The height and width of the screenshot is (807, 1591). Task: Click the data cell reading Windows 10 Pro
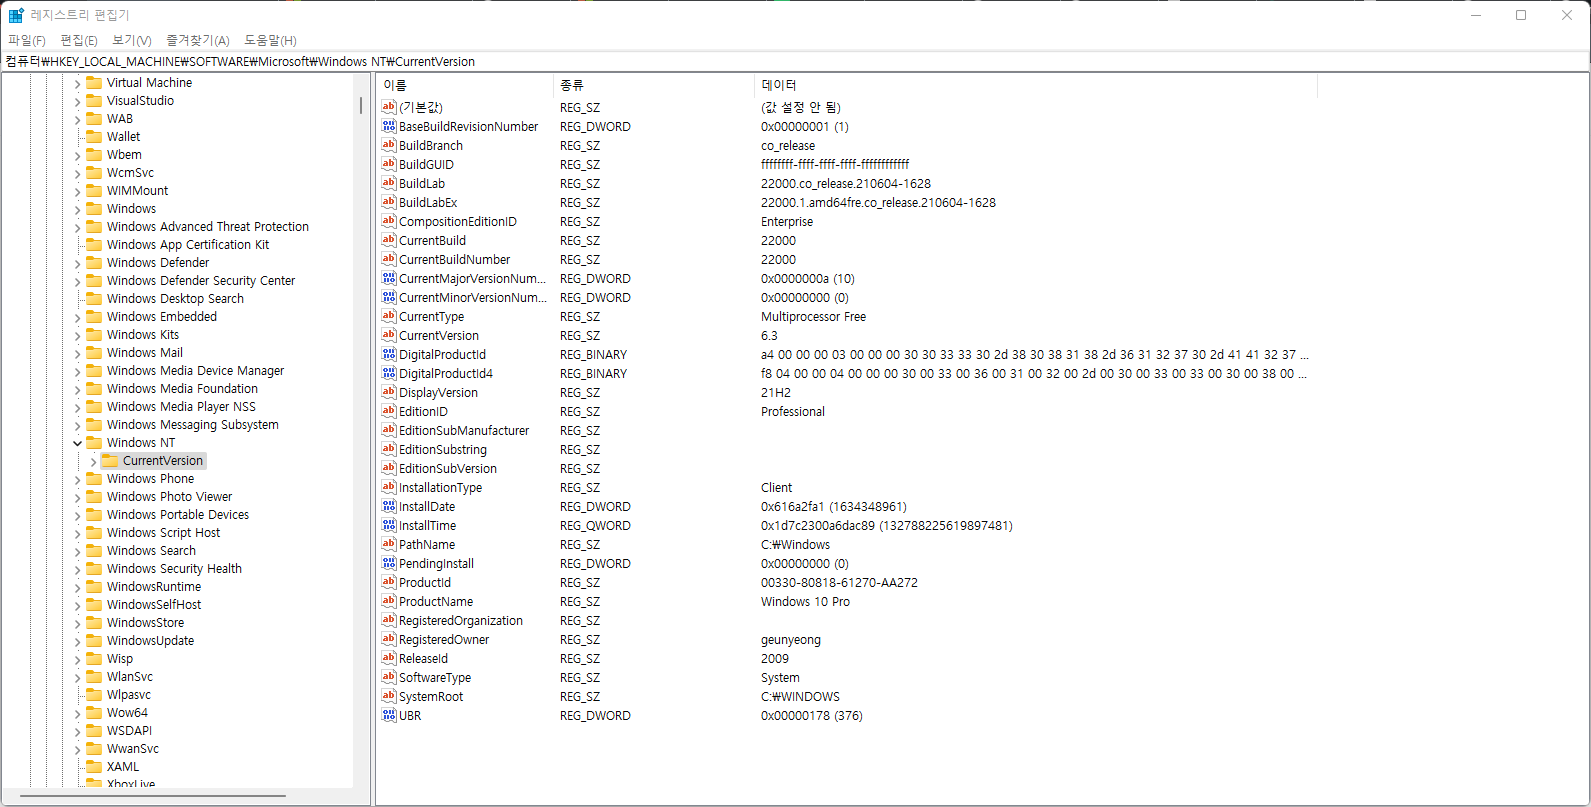[x=805, y=601]
